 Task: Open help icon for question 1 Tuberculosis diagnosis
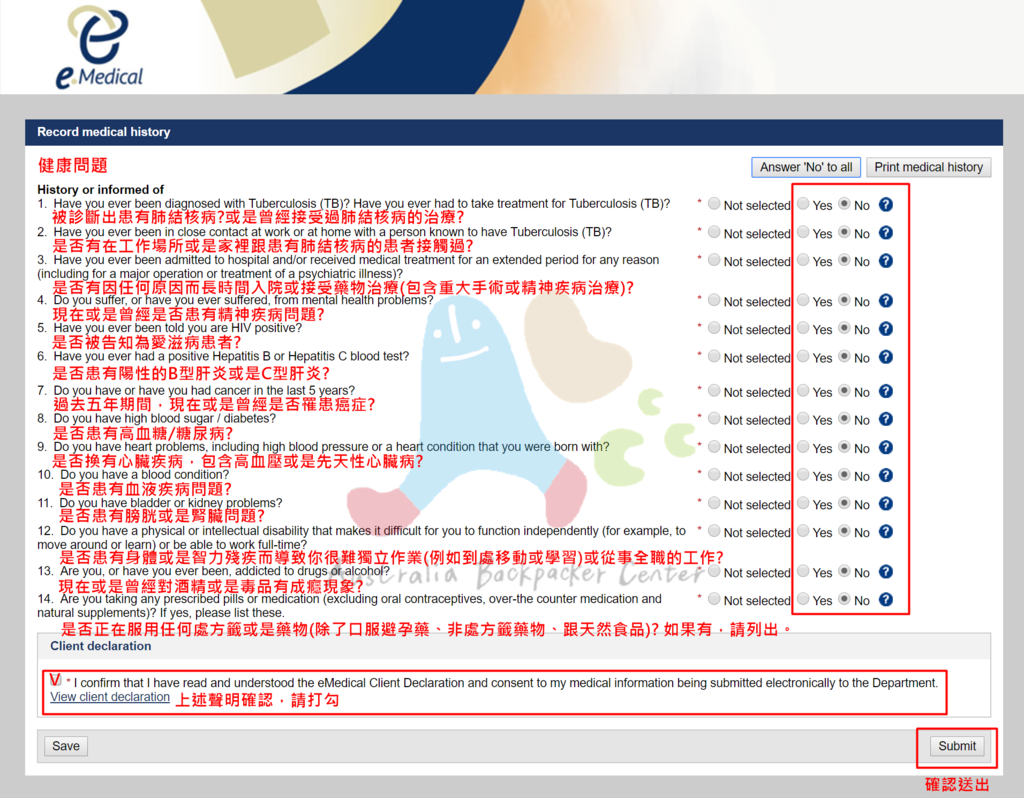point(886,204)
